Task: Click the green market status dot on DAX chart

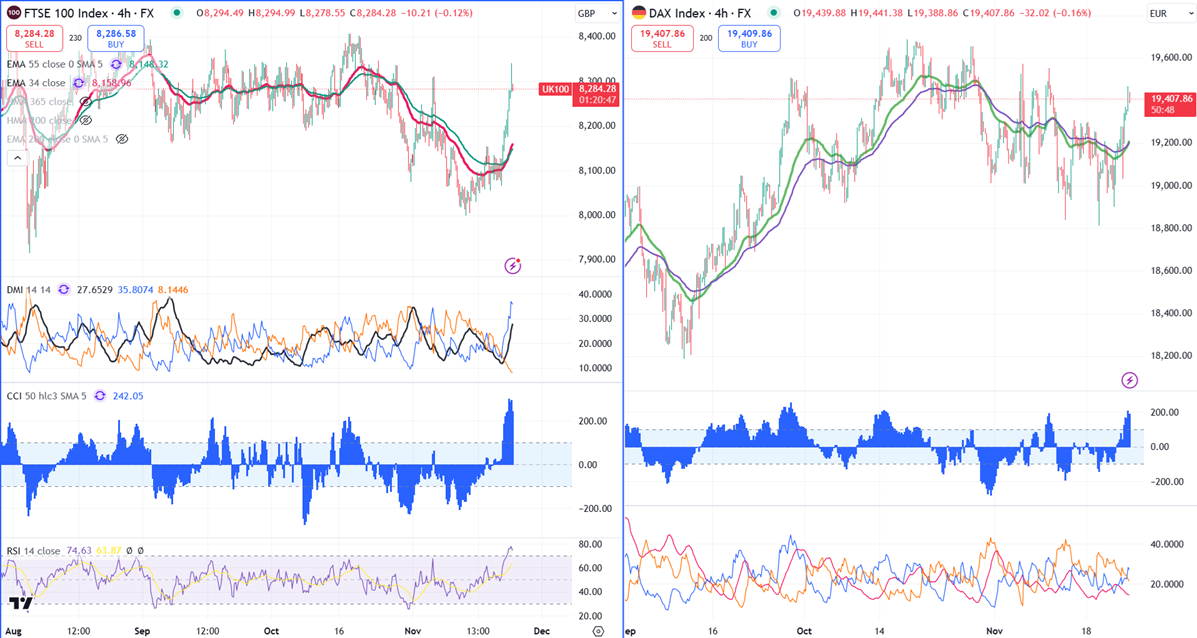Action: (773, 13)
